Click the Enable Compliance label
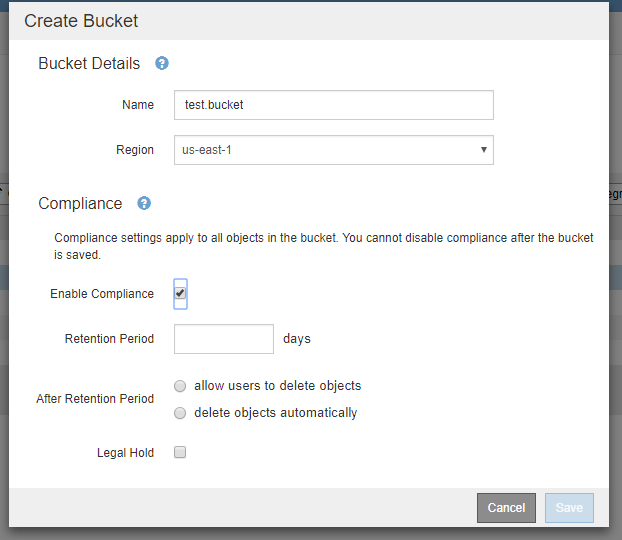This screenshot has width=622, height=540. coord(102,294)
